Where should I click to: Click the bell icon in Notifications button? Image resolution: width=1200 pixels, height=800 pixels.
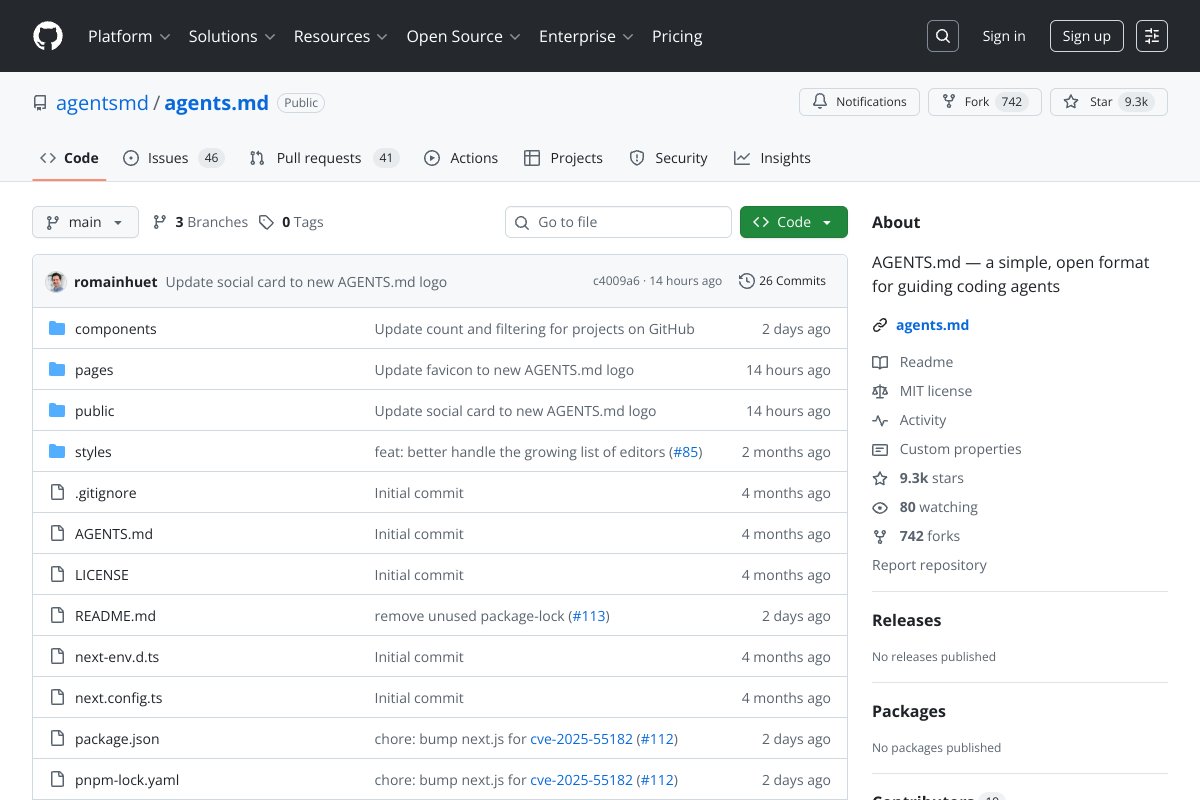tap(820, 102)
